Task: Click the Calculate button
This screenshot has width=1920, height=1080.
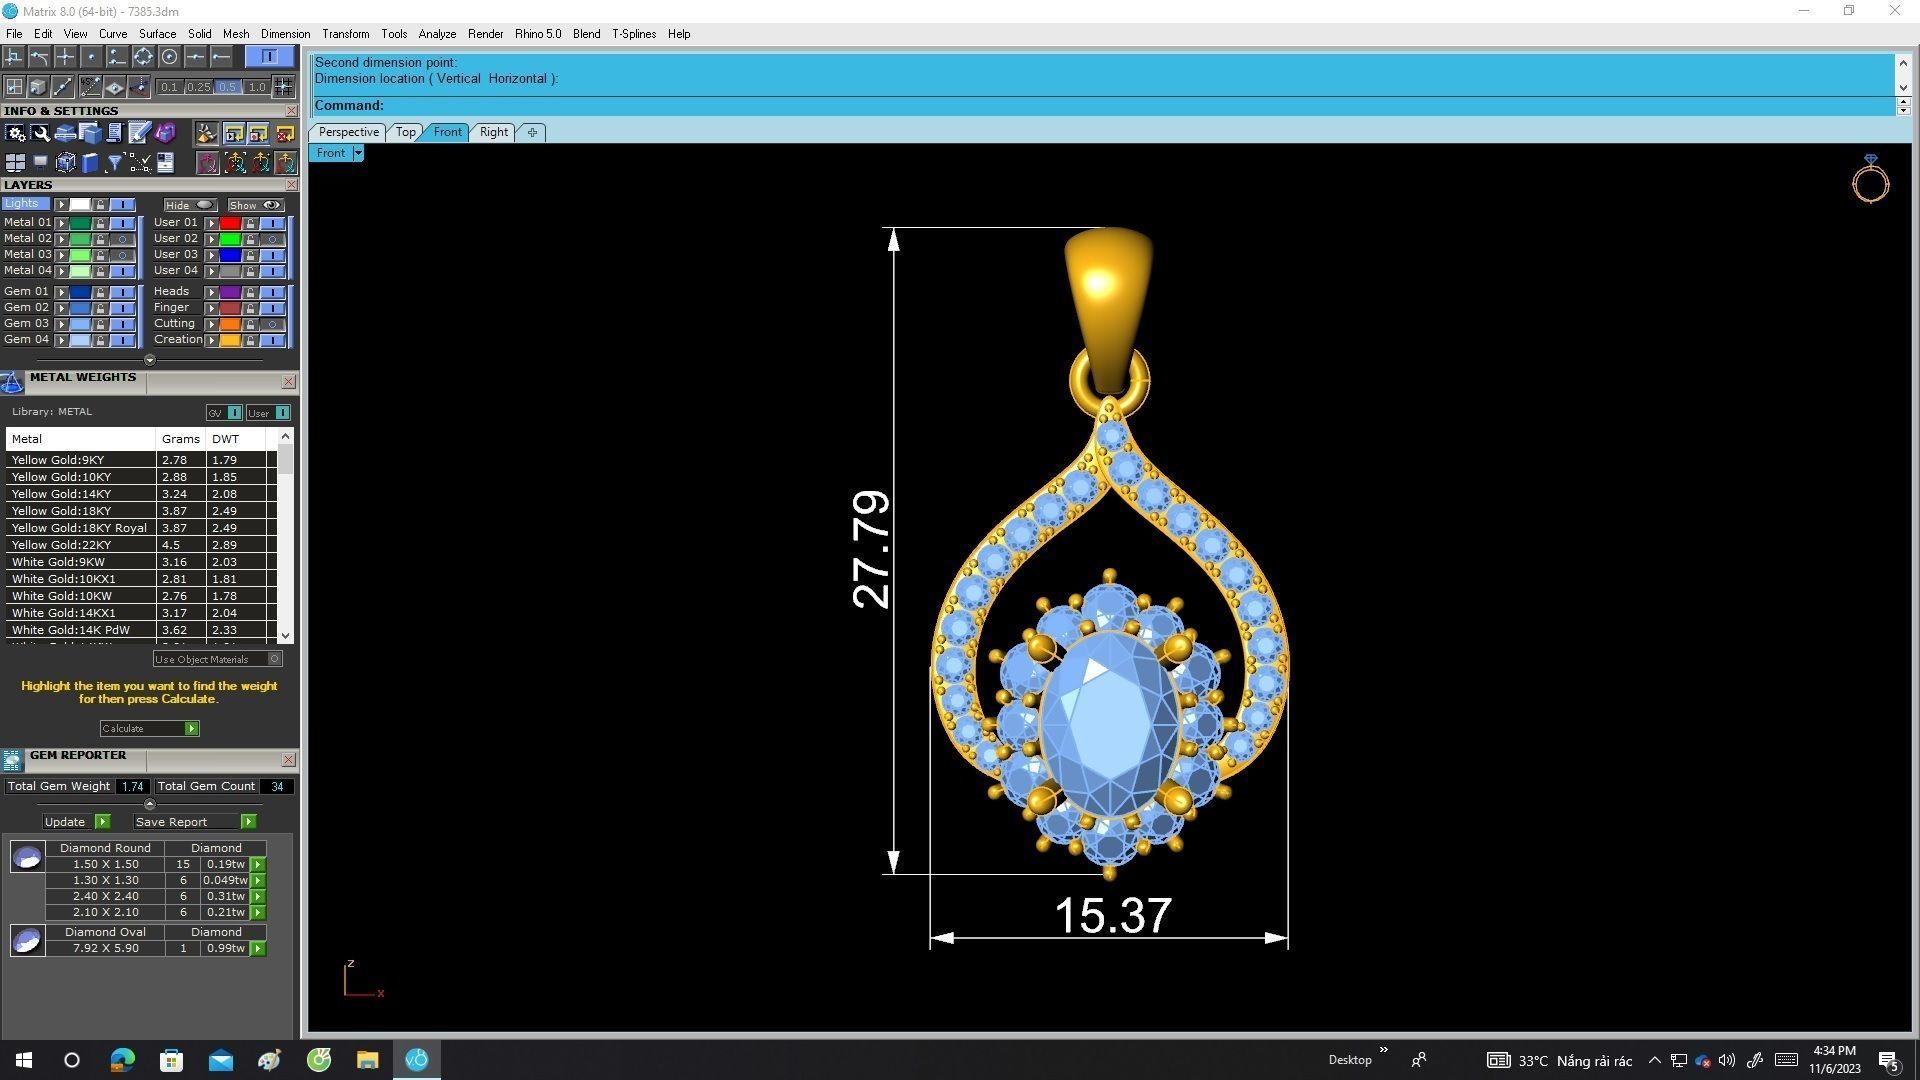Action: coord(149,729)
